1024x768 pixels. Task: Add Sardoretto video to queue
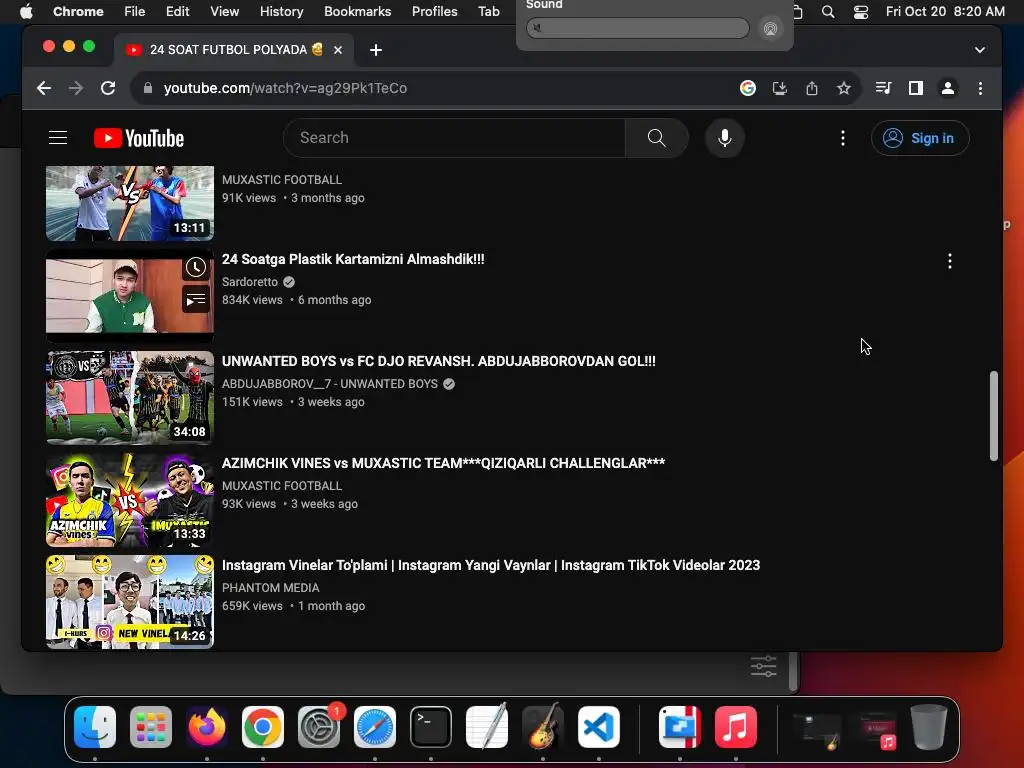tap(196, 300)
